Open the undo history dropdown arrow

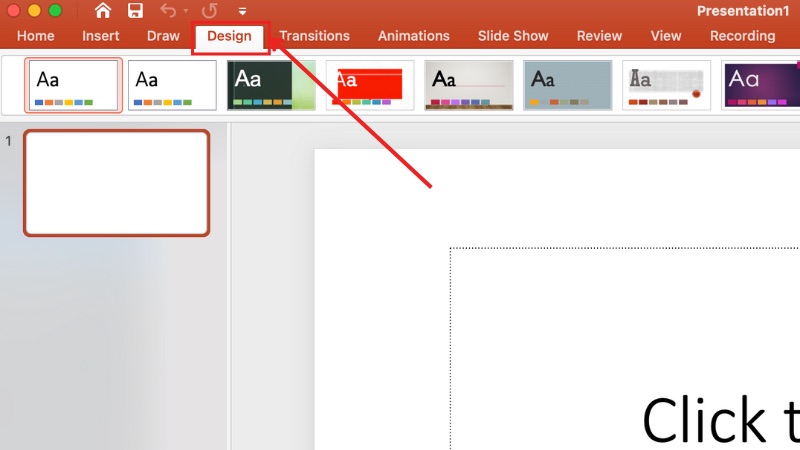(186, 11)
